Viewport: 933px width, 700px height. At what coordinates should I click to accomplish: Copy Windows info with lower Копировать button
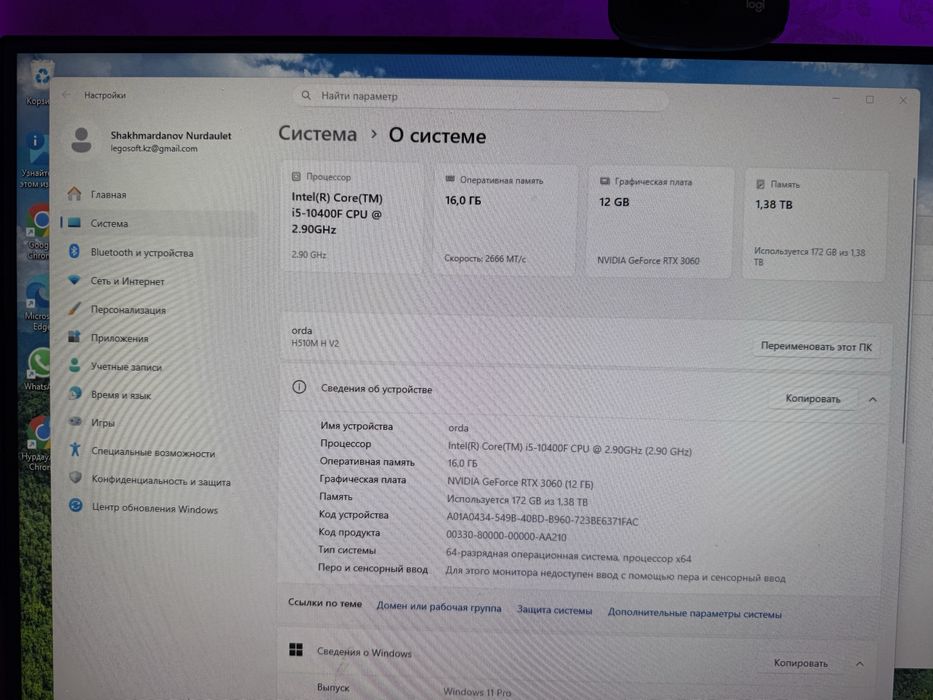(x=800, y=662)
